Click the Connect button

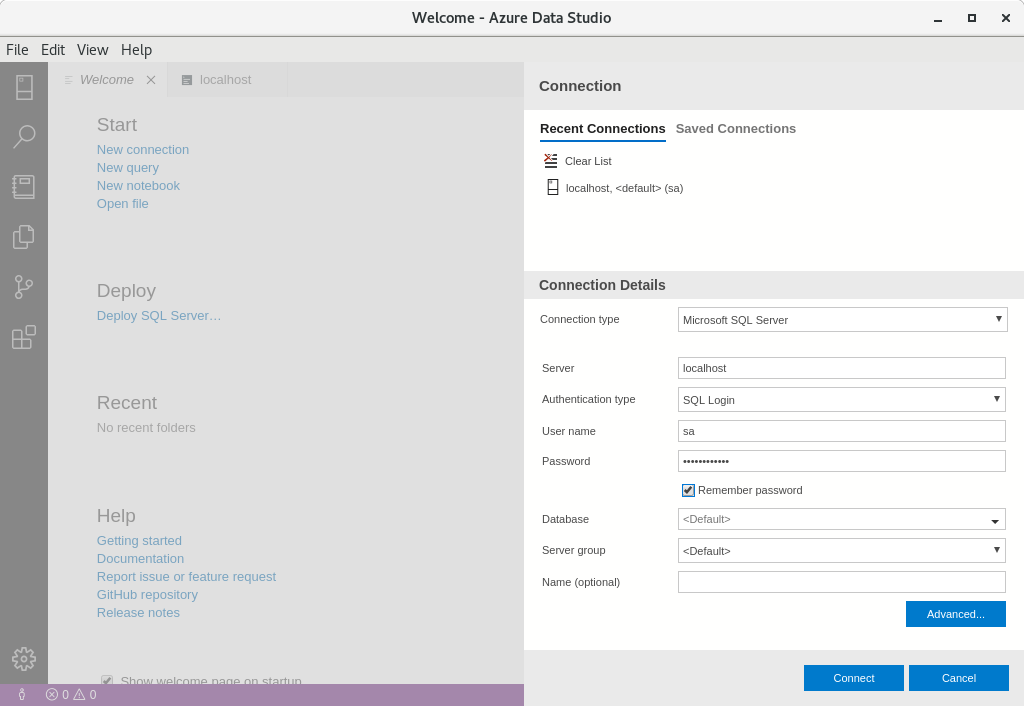coord(854,678)
